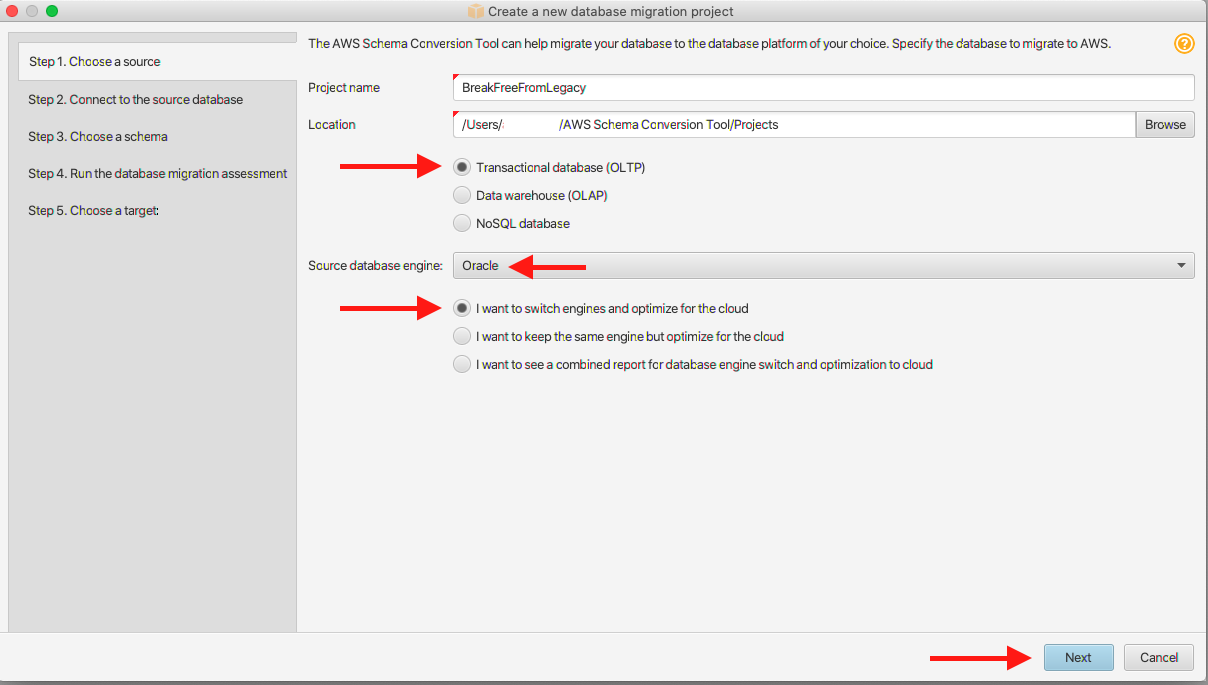This screenshot has height=685, width=1208.
Task: Select NoSQL database radio button
Action: [x=461, y=223]
